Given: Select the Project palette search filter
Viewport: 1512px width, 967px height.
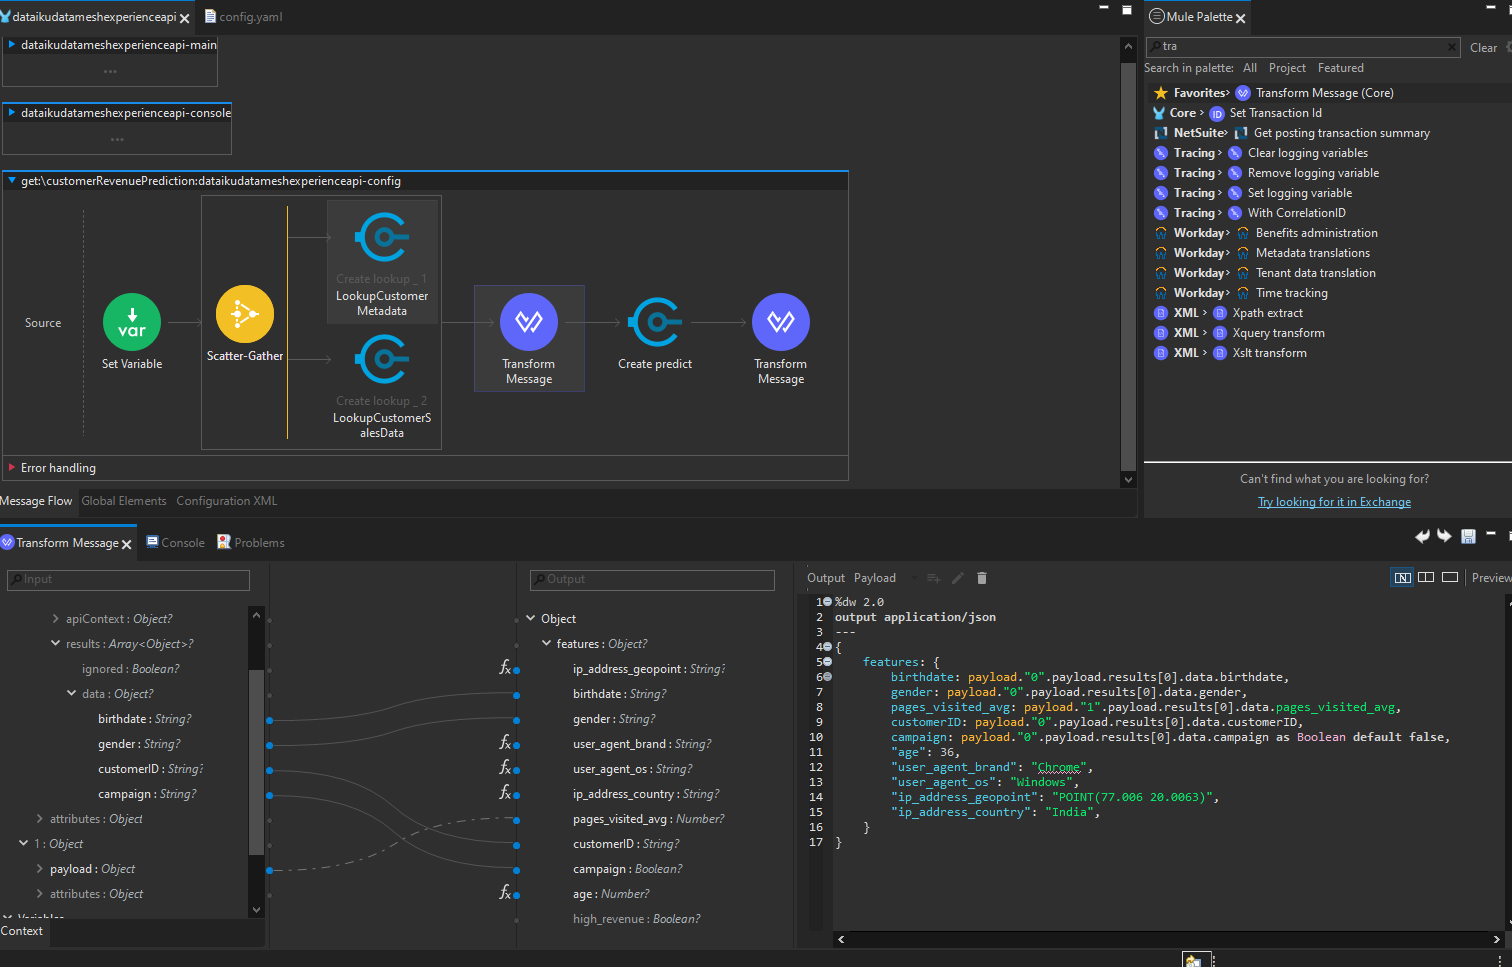Looking at the screenshot, I should click(1287, 68).
